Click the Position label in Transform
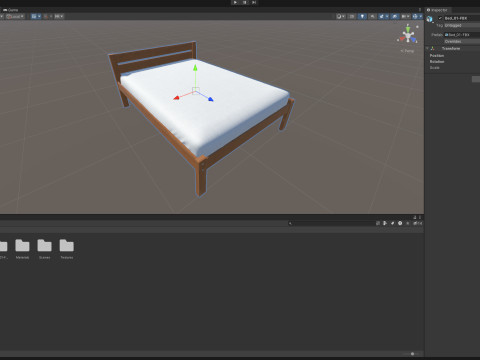 click(x=437, y=56)
